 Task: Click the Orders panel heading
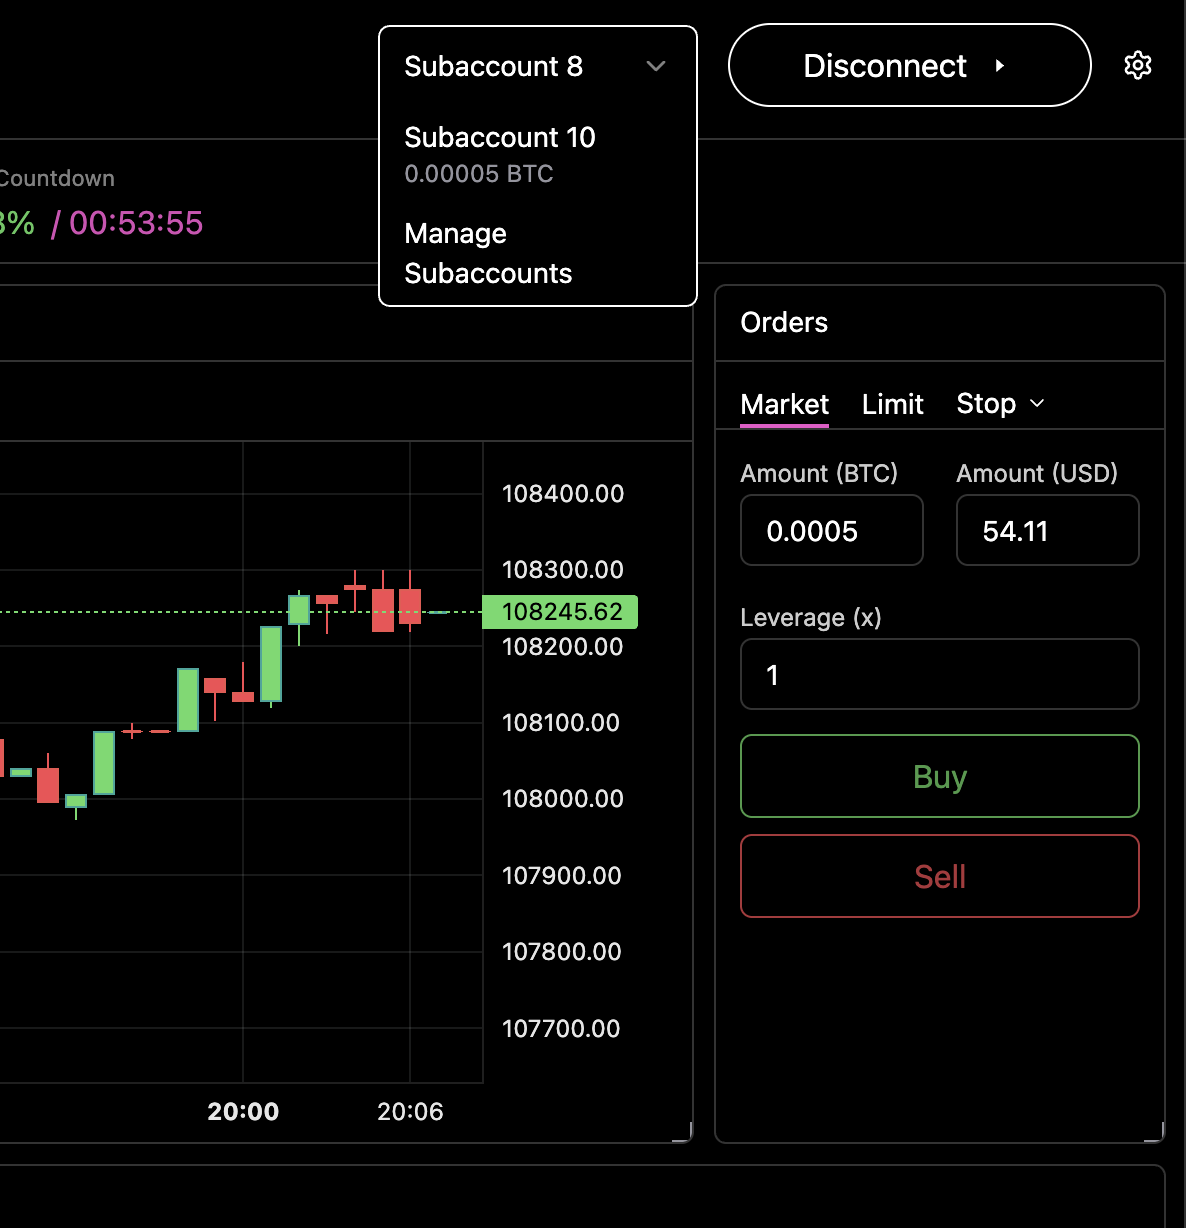[784, 323]
